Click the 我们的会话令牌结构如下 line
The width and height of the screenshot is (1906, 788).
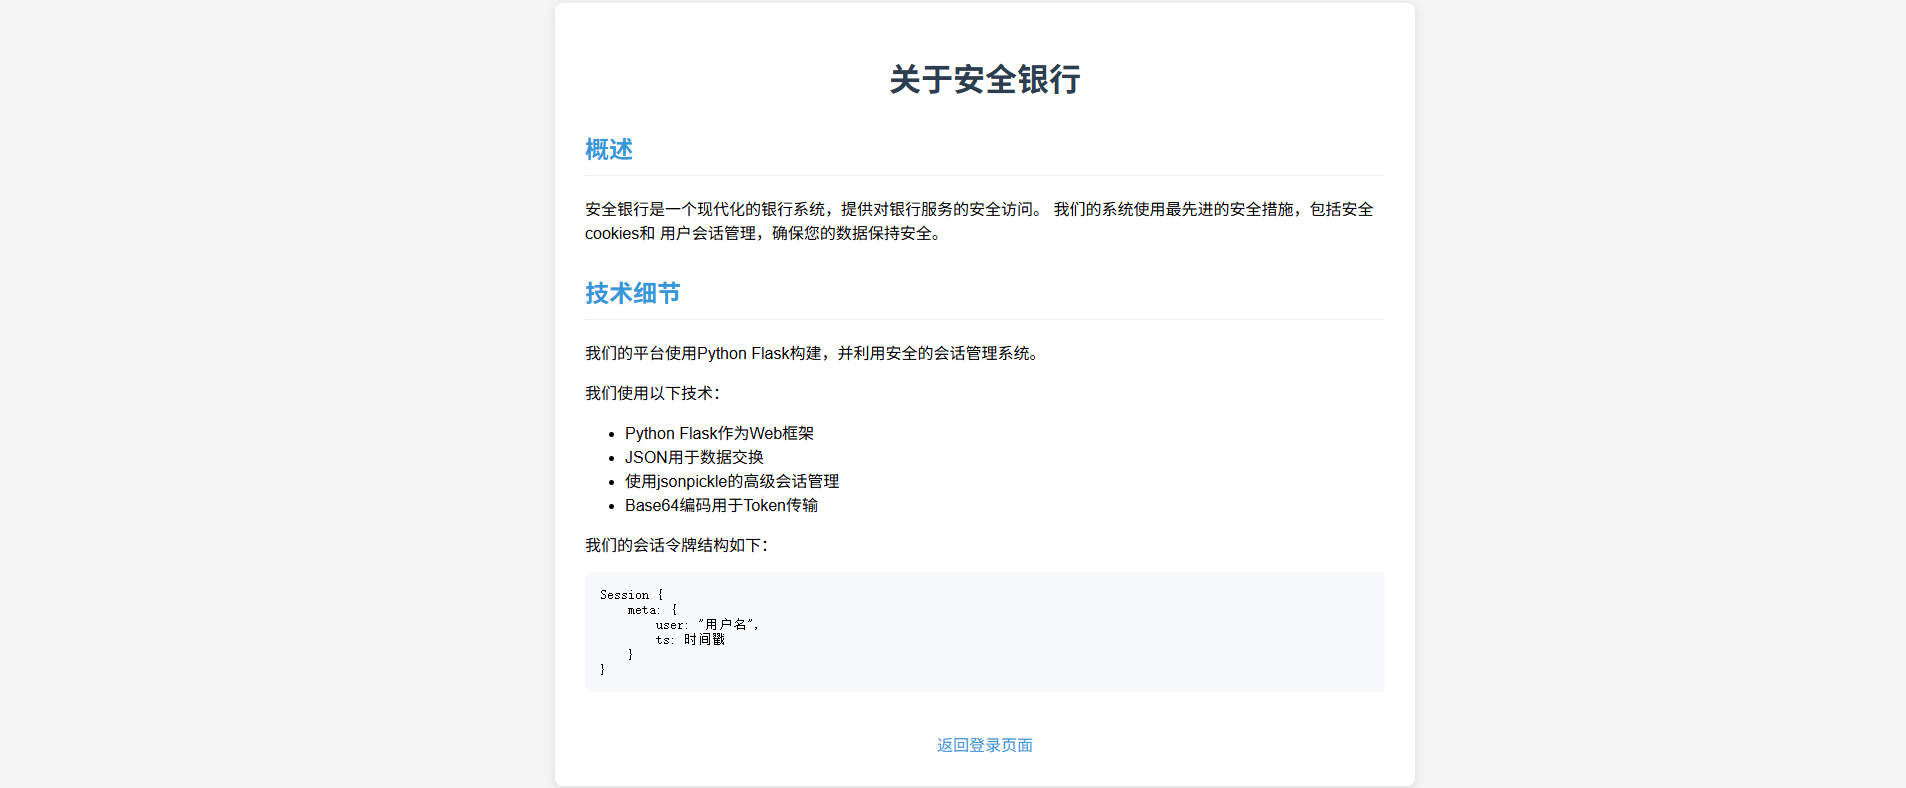(x=676, y=545)
